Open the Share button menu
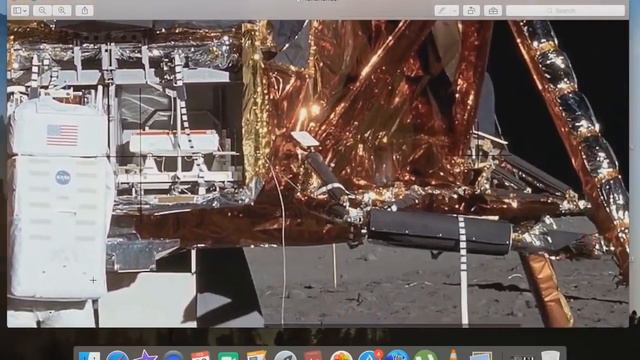 (x=84, y=10)
